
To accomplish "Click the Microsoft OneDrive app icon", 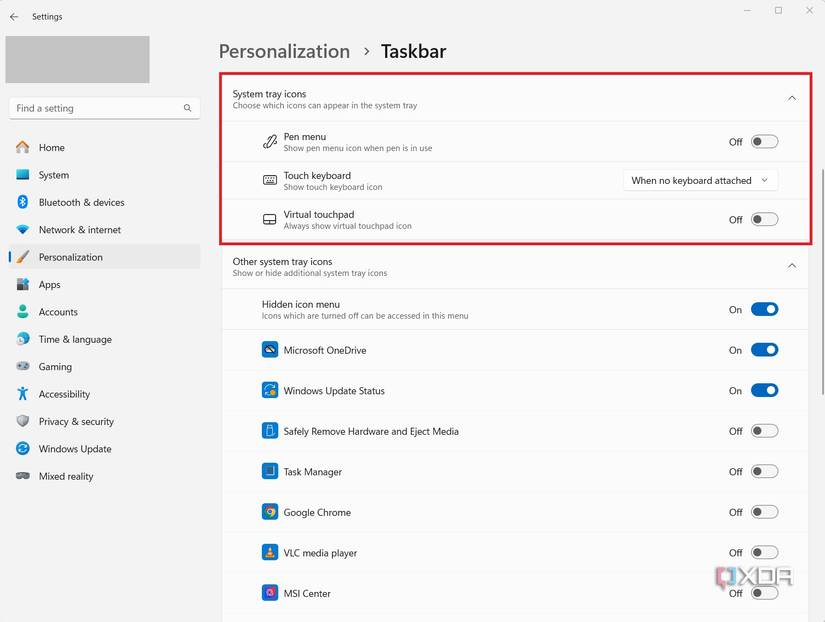I will [270, 350].
